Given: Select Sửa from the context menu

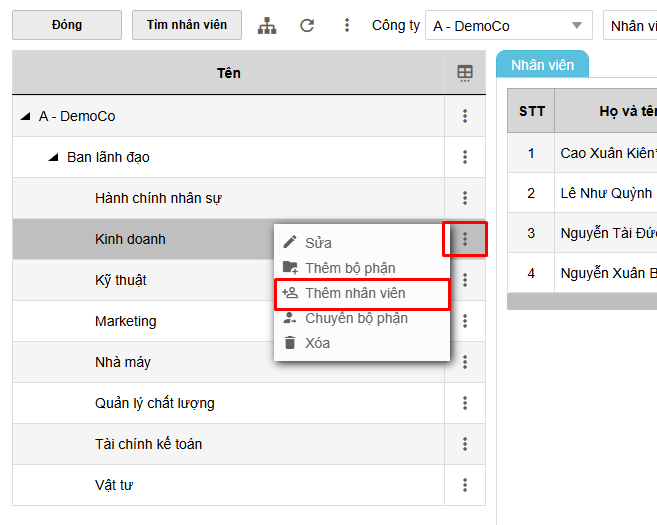Looking at the screenshot, I should point(318,243).
